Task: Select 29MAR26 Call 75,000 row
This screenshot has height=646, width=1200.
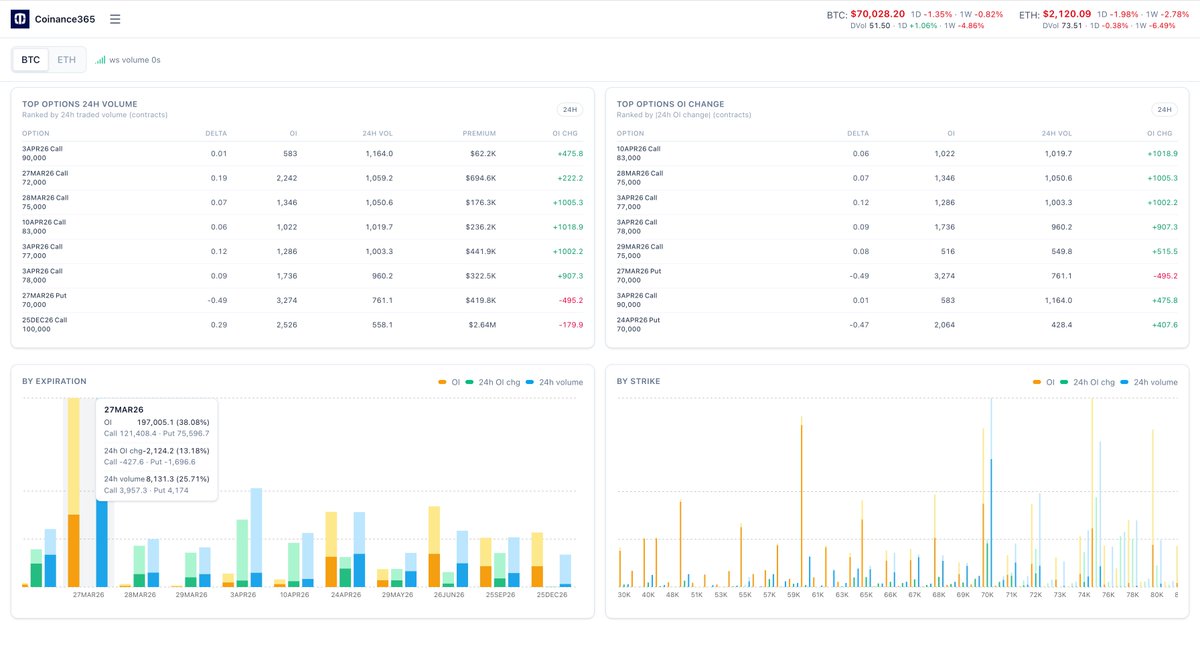Action: point(897,251)
